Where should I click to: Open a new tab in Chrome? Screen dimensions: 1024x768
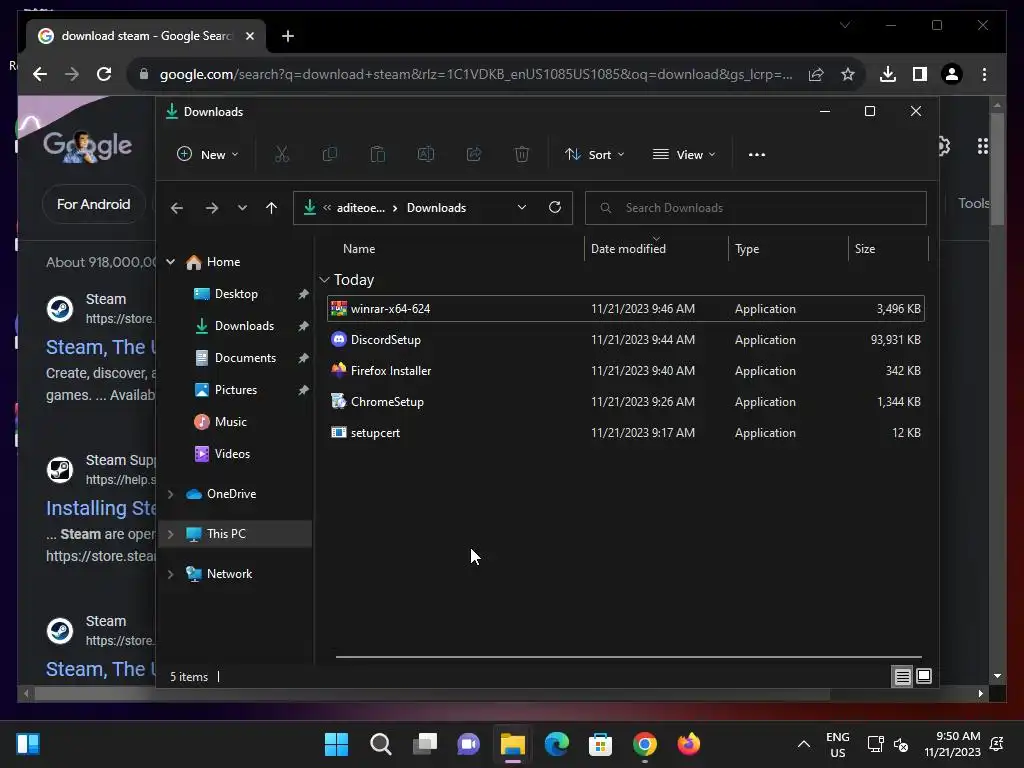(x=288, y=36)
